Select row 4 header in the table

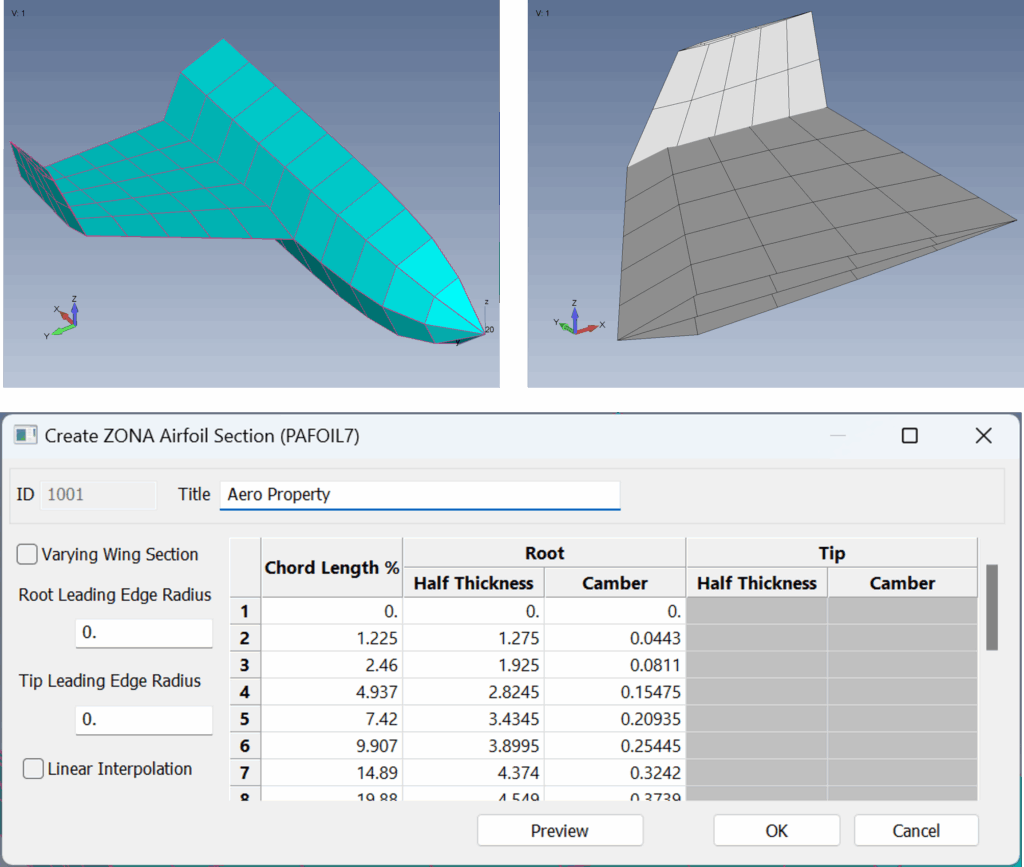pyautogui.click(x=245, y=691)
